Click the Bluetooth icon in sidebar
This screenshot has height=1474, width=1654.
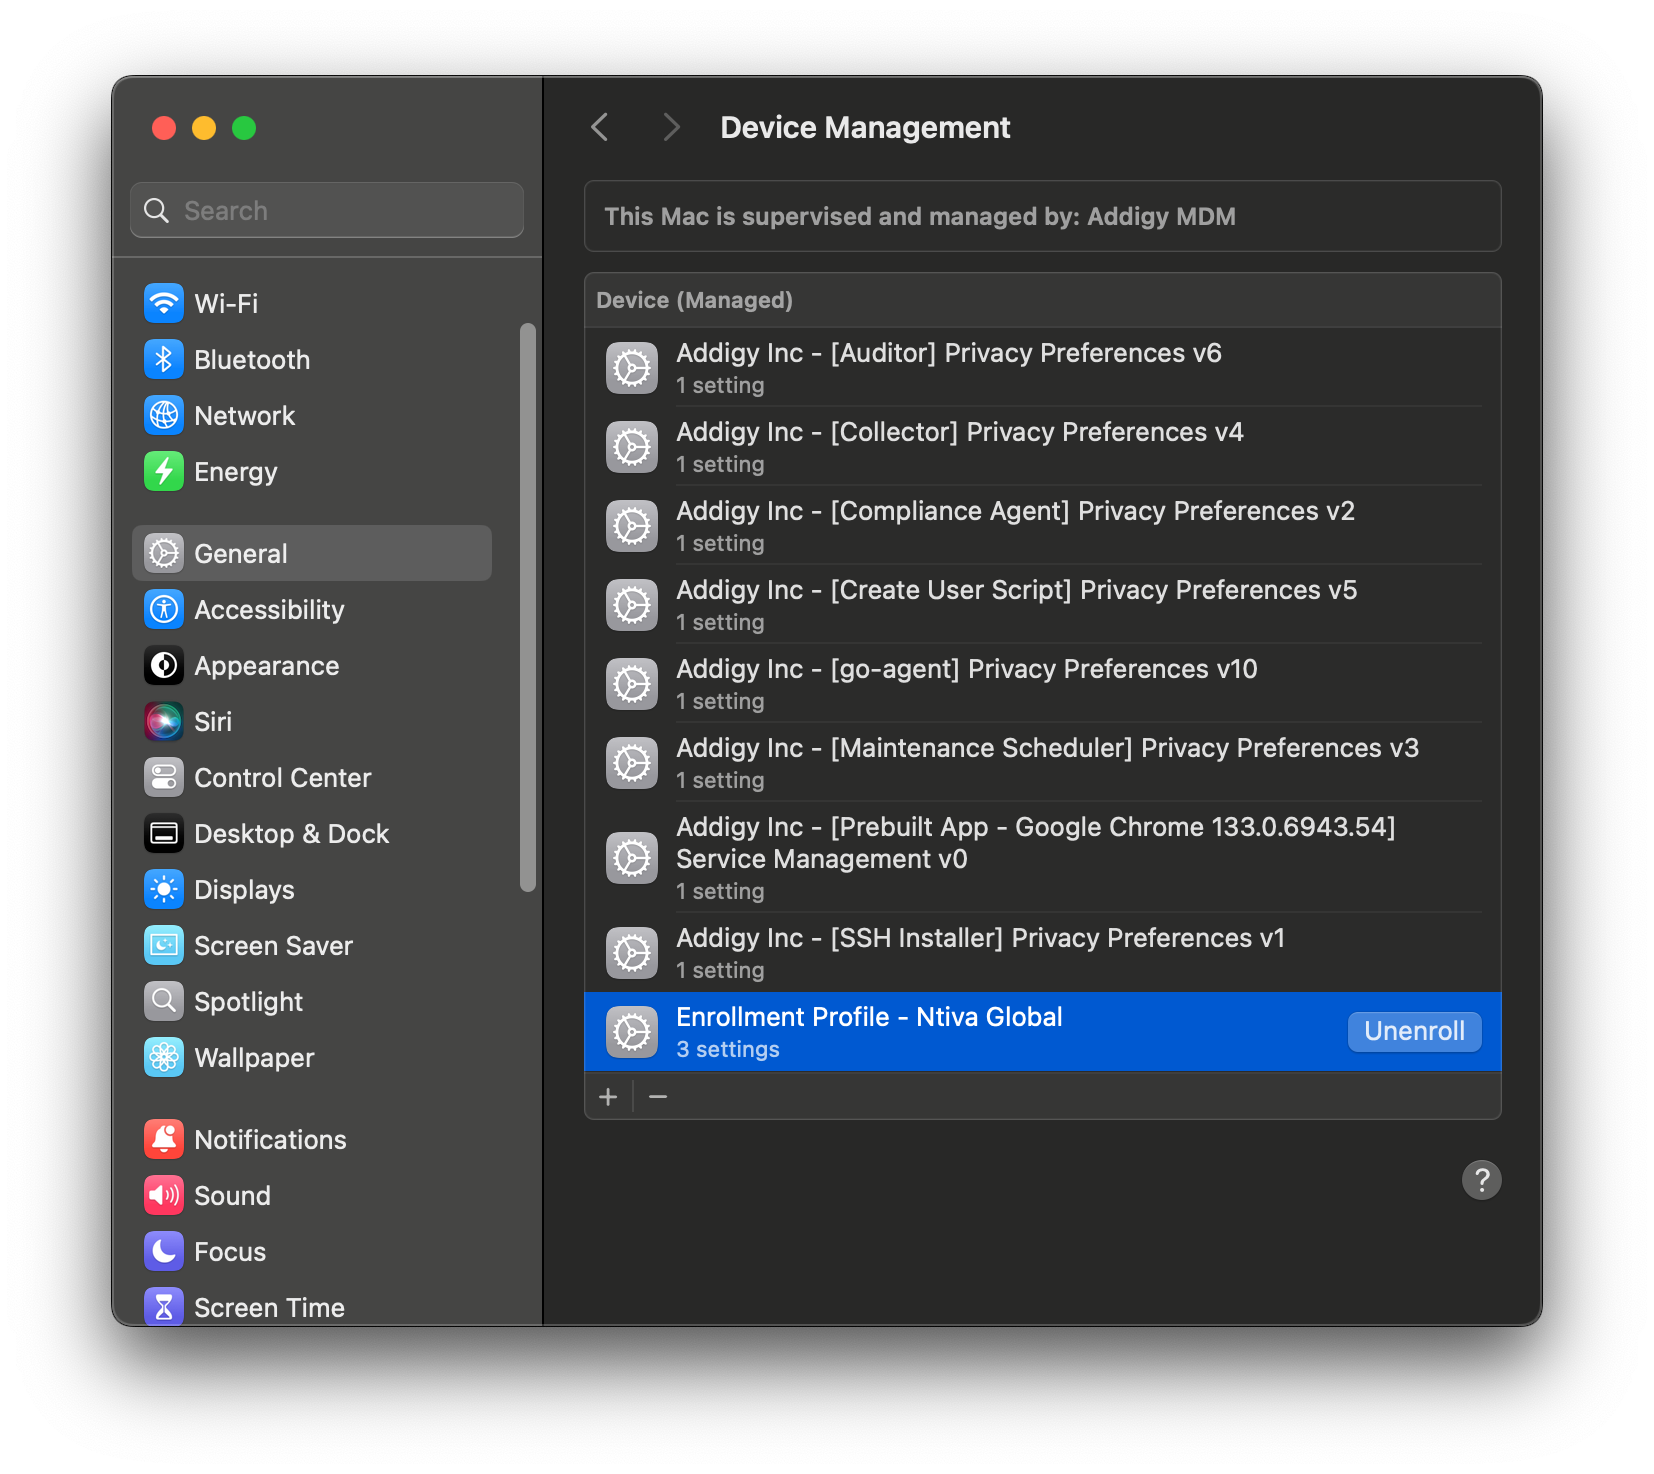click(x=164, y=359)
